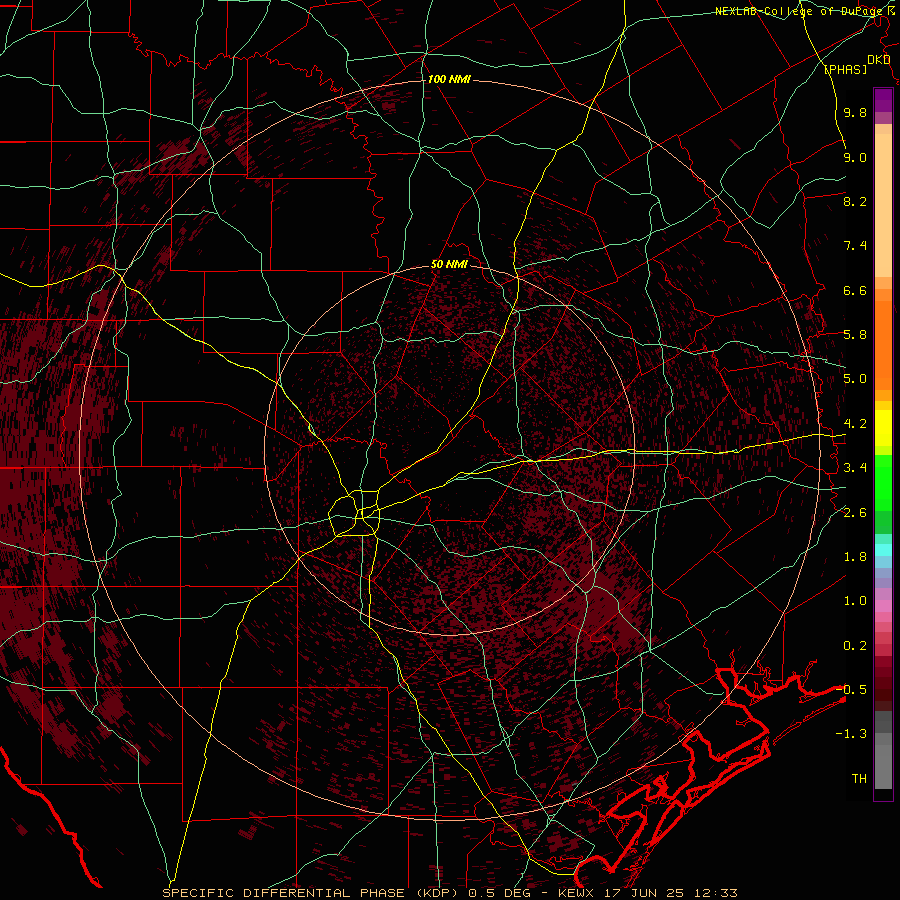The image size is (900, 900).
Task: Select the 9.8 value on the color scale
Action: [x=855, y=112]
